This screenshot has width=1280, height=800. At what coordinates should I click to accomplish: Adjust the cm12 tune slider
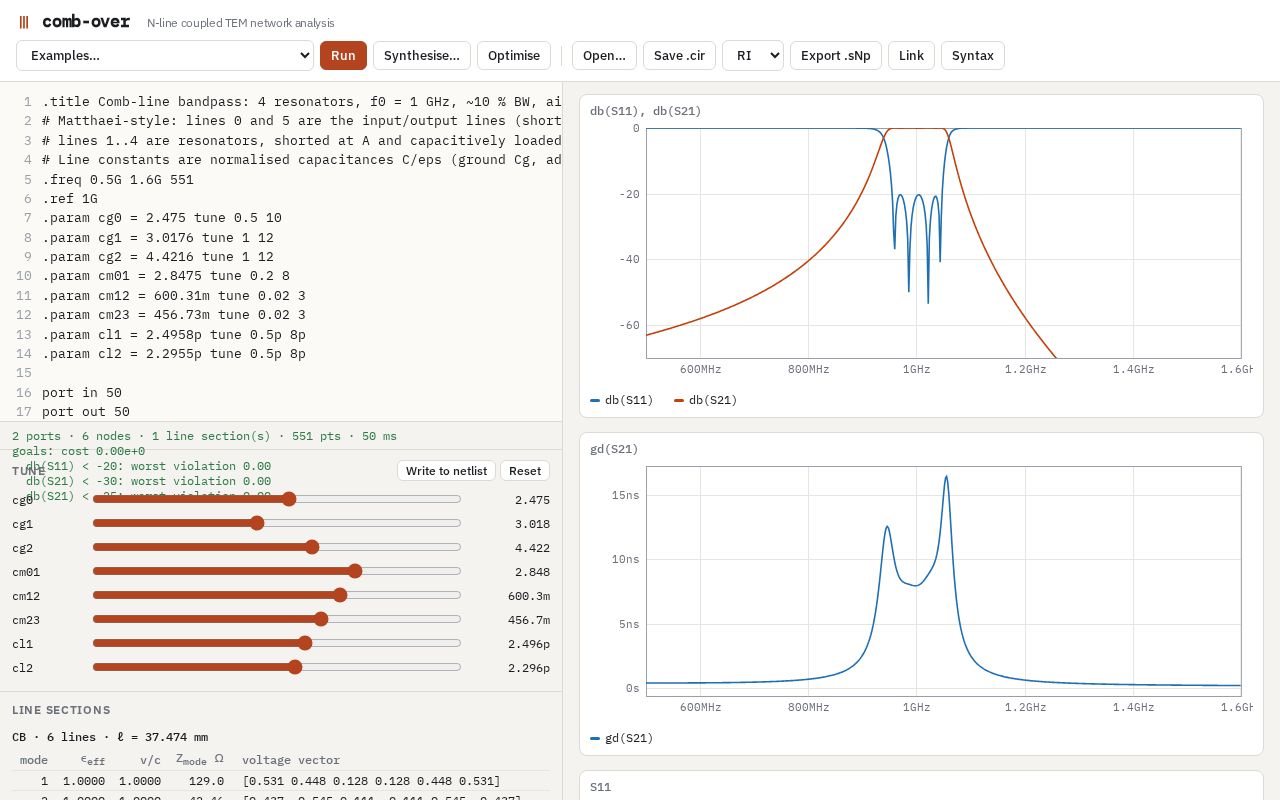click(277, 595)
